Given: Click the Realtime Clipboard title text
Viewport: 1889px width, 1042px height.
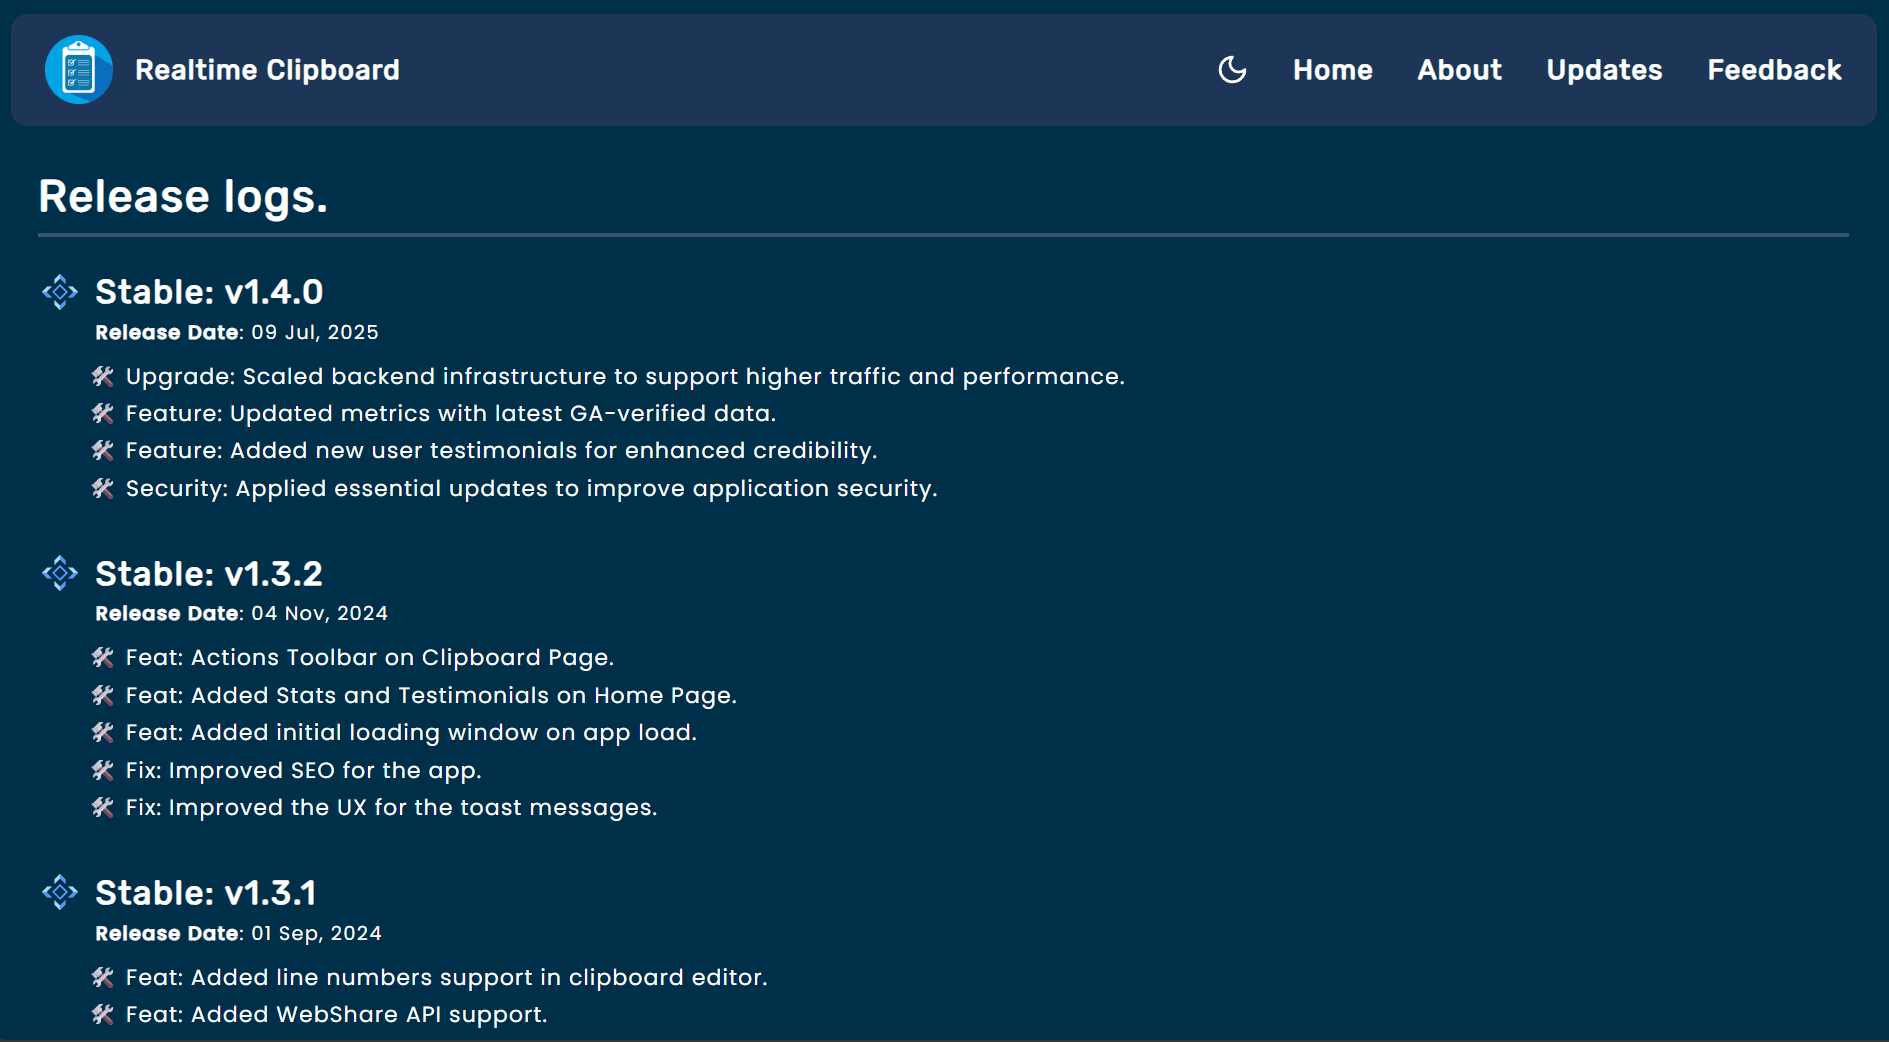Looking at the screenshot, I should click(267, 70).
